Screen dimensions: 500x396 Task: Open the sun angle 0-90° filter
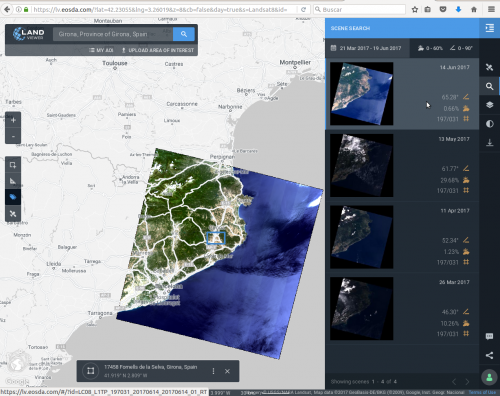pos(461,48)
